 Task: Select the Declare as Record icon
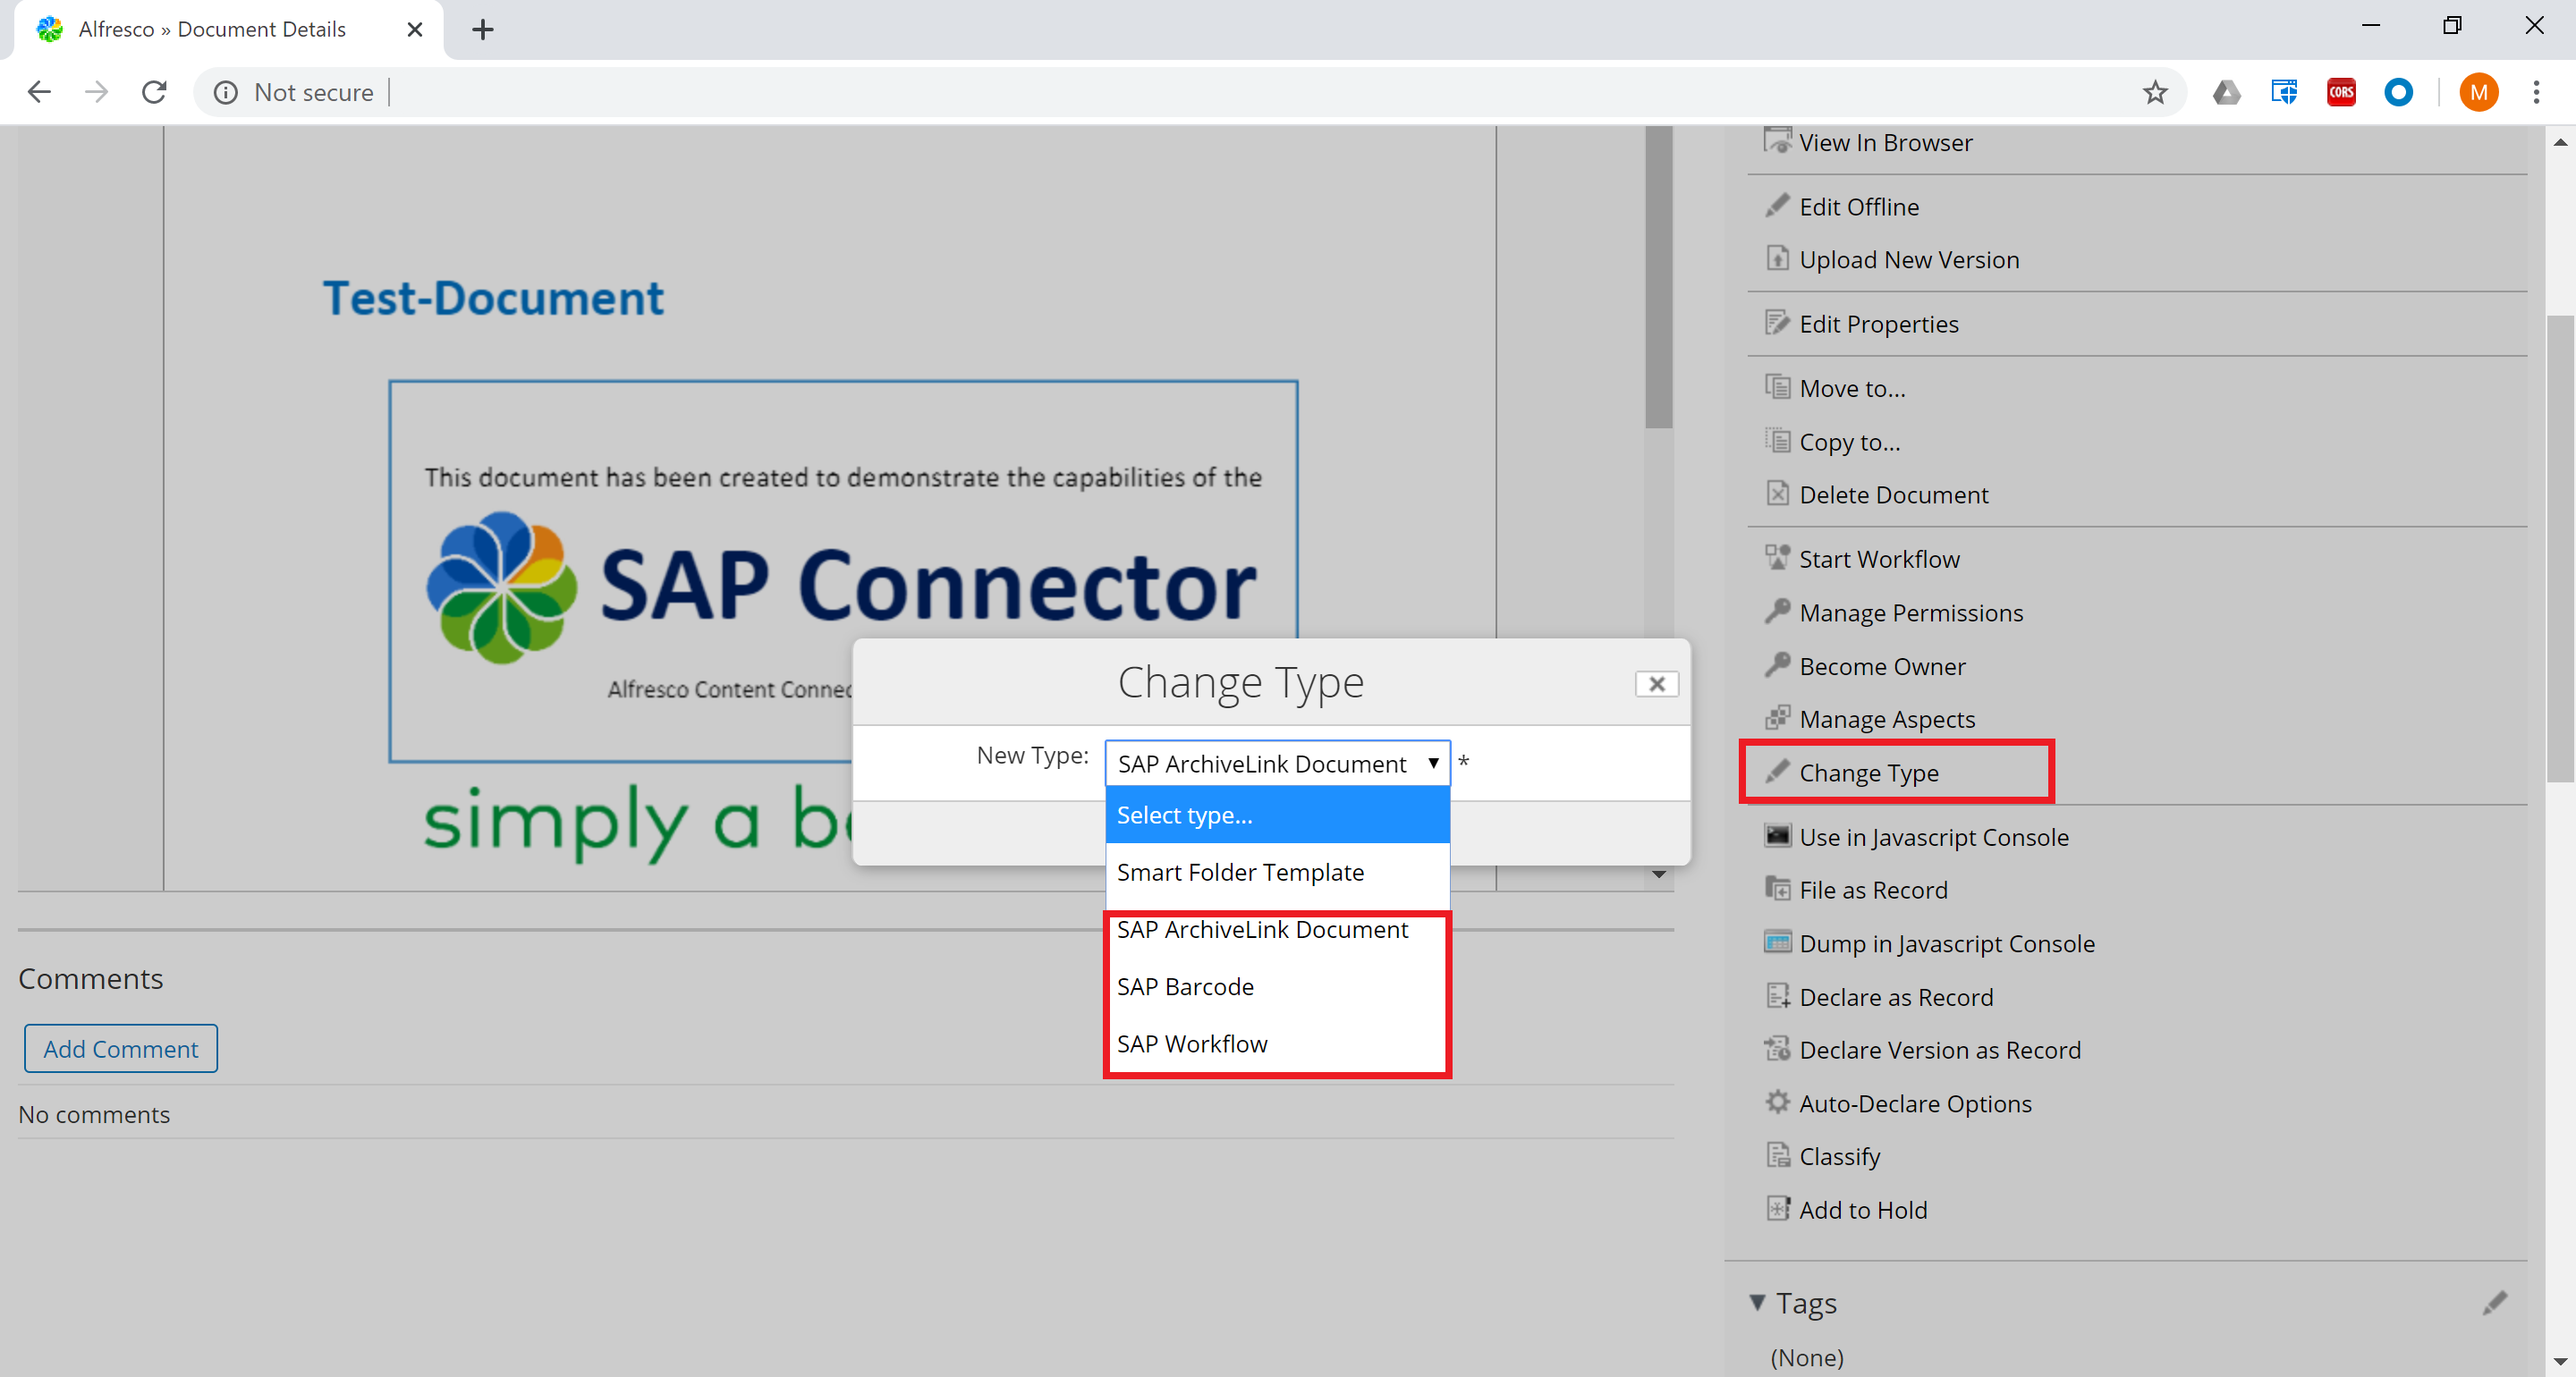(1777, 996)
